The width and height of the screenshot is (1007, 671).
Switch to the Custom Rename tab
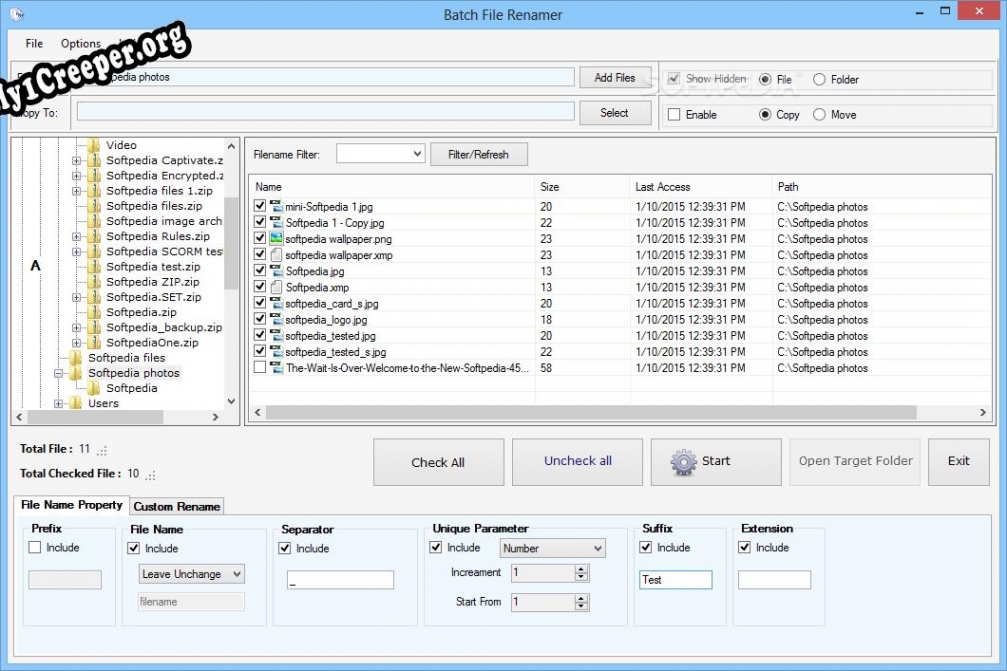(x=177, y=506)
